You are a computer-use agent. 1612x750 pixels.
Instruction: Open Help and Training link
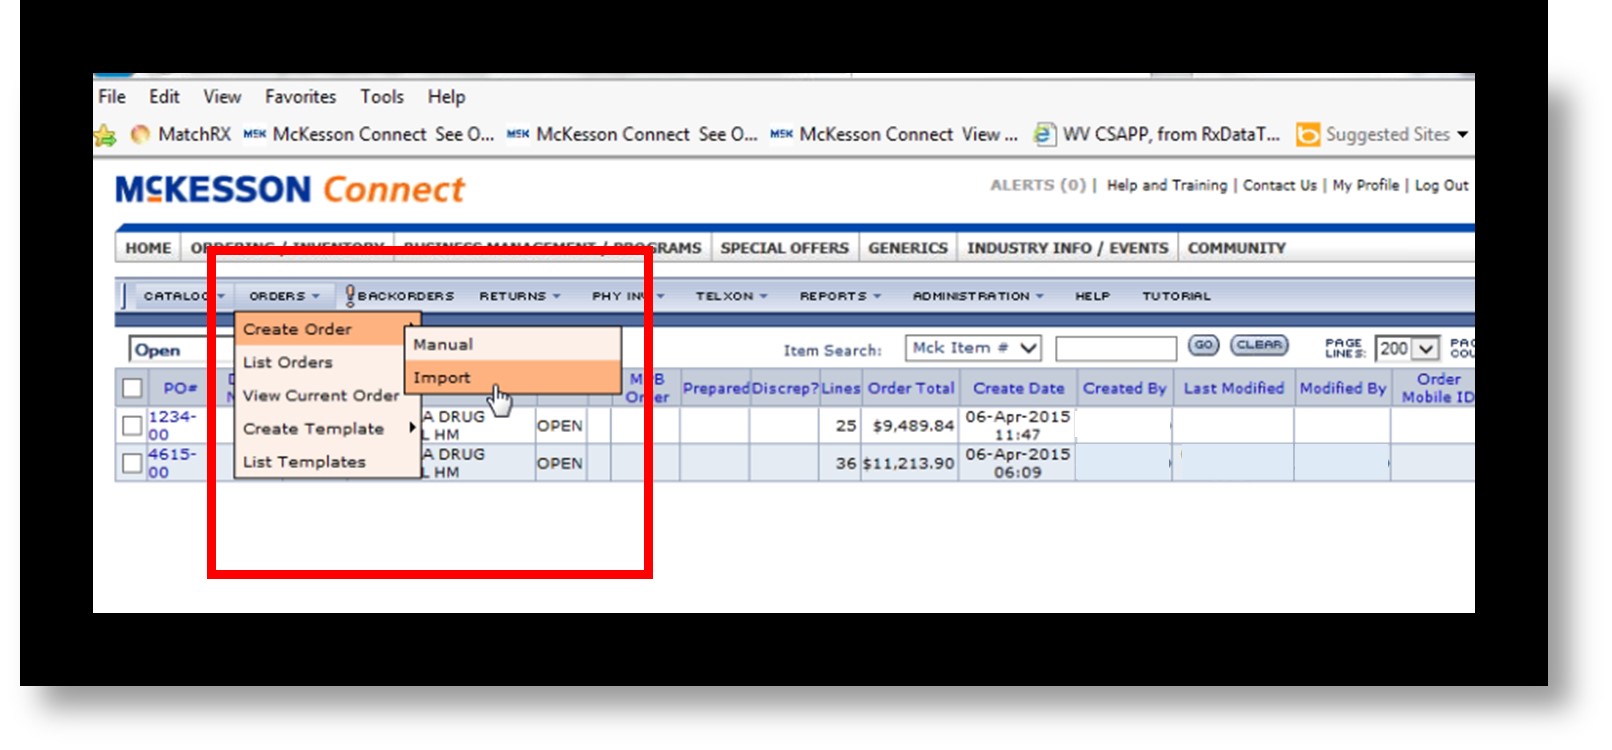click(1167, 185)
